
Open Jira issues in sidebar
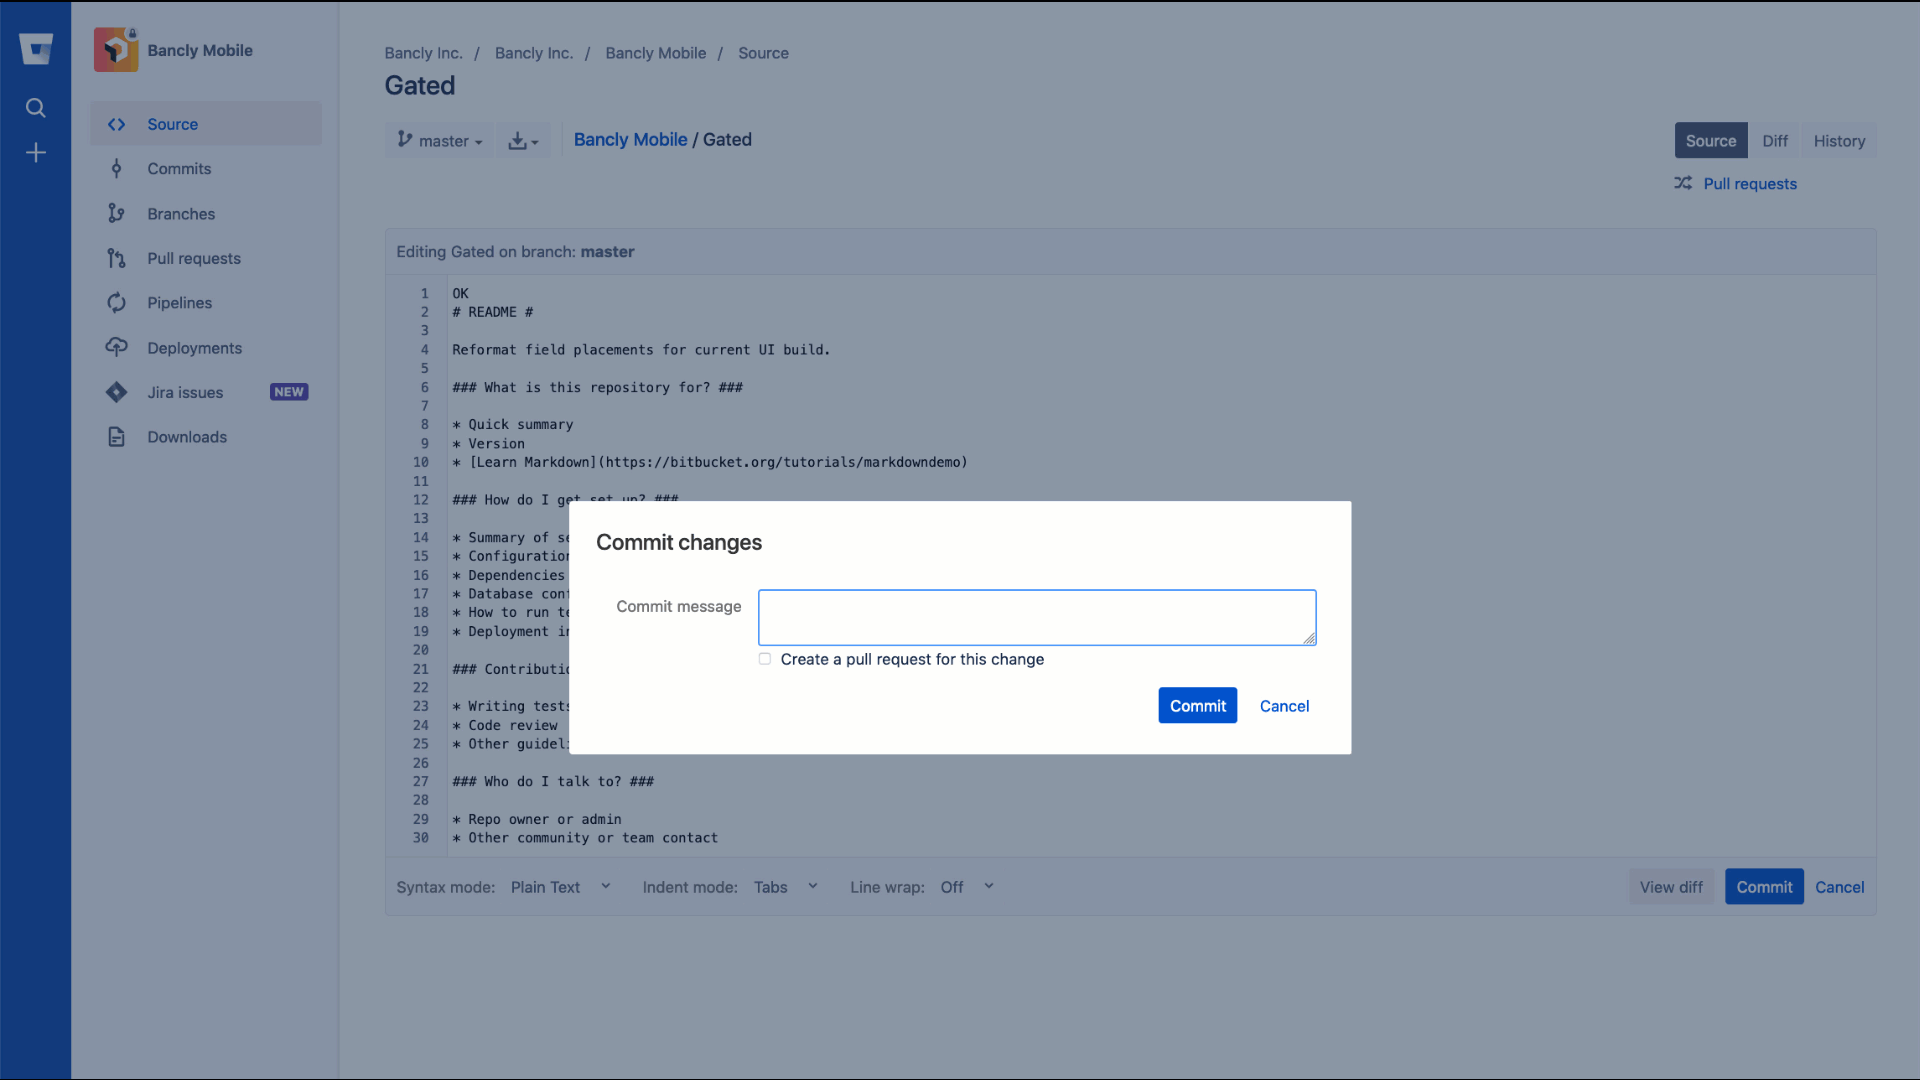tap(185, 392)
